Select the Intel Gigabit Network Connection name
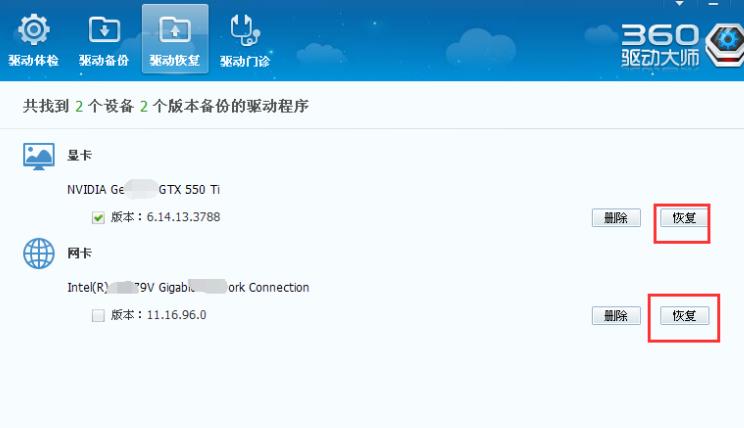Image resolution: width=744 pixels, height=428 pixels. 188,287
